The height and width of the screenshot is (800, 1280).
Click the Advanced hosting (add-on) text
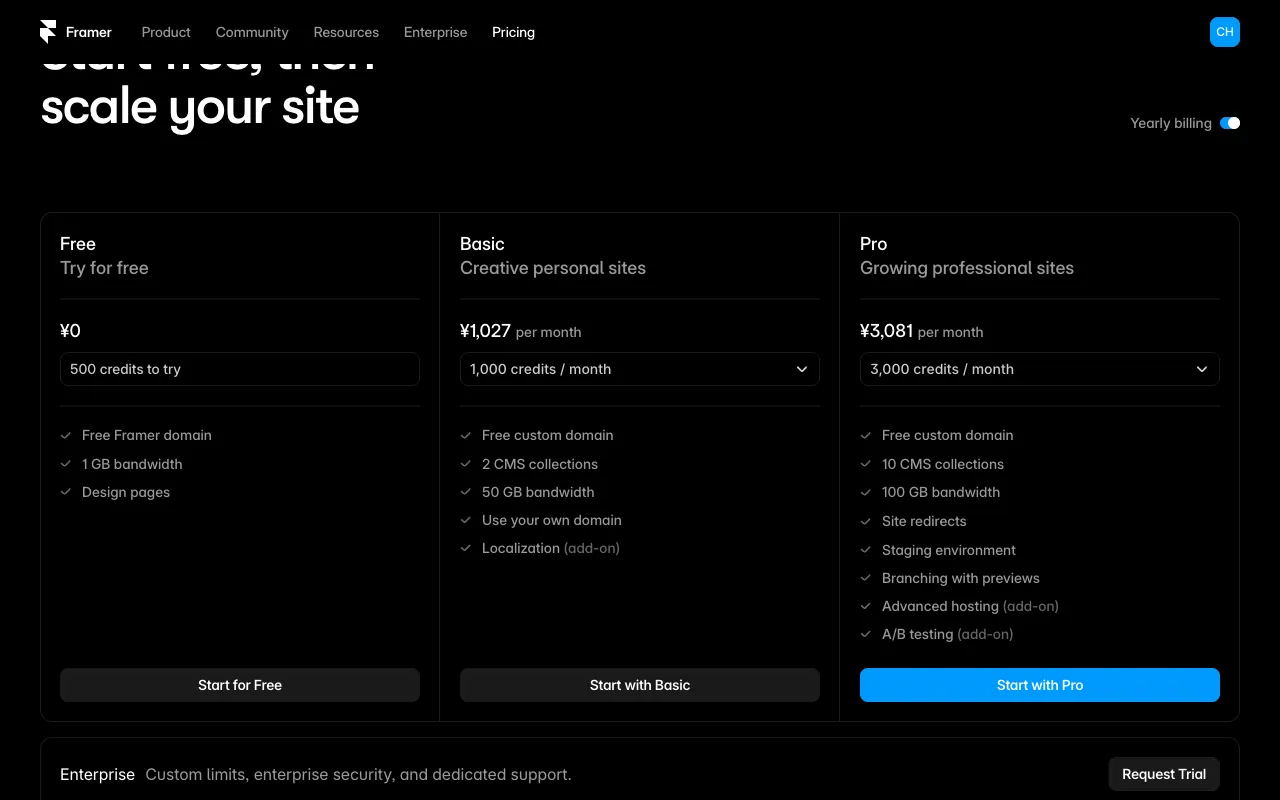pyautogui.click(x=970, y=606)
